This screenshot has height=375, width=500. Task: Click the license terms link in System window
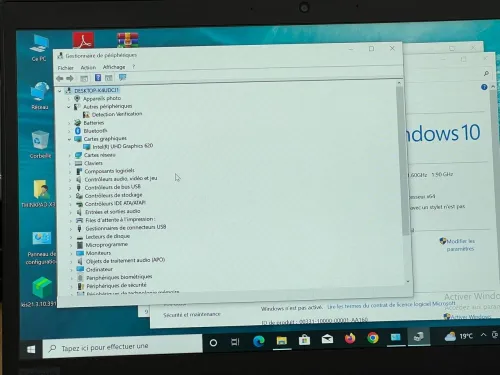(391, 305)
